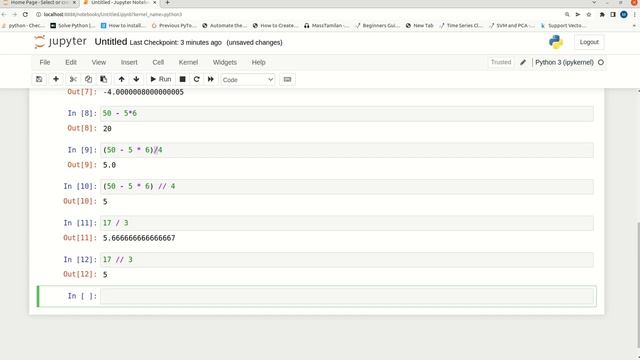
Task: Click the Logout button
Action: click(589, 42)
